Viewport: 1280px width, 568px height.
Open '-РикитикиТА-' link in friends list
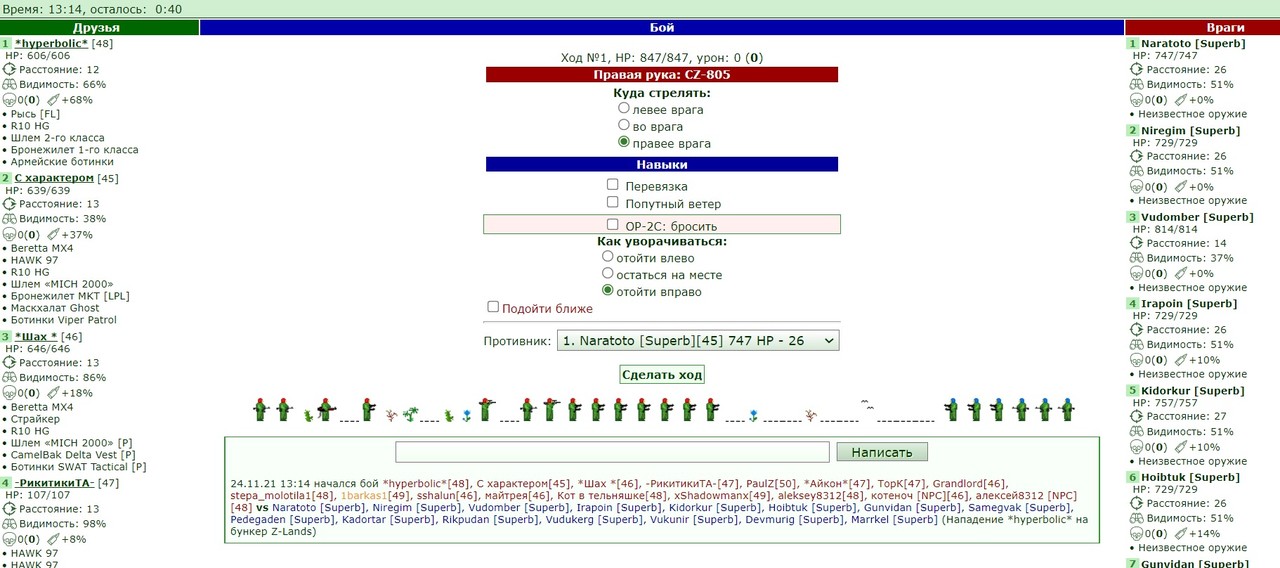[x=54, y=483]
